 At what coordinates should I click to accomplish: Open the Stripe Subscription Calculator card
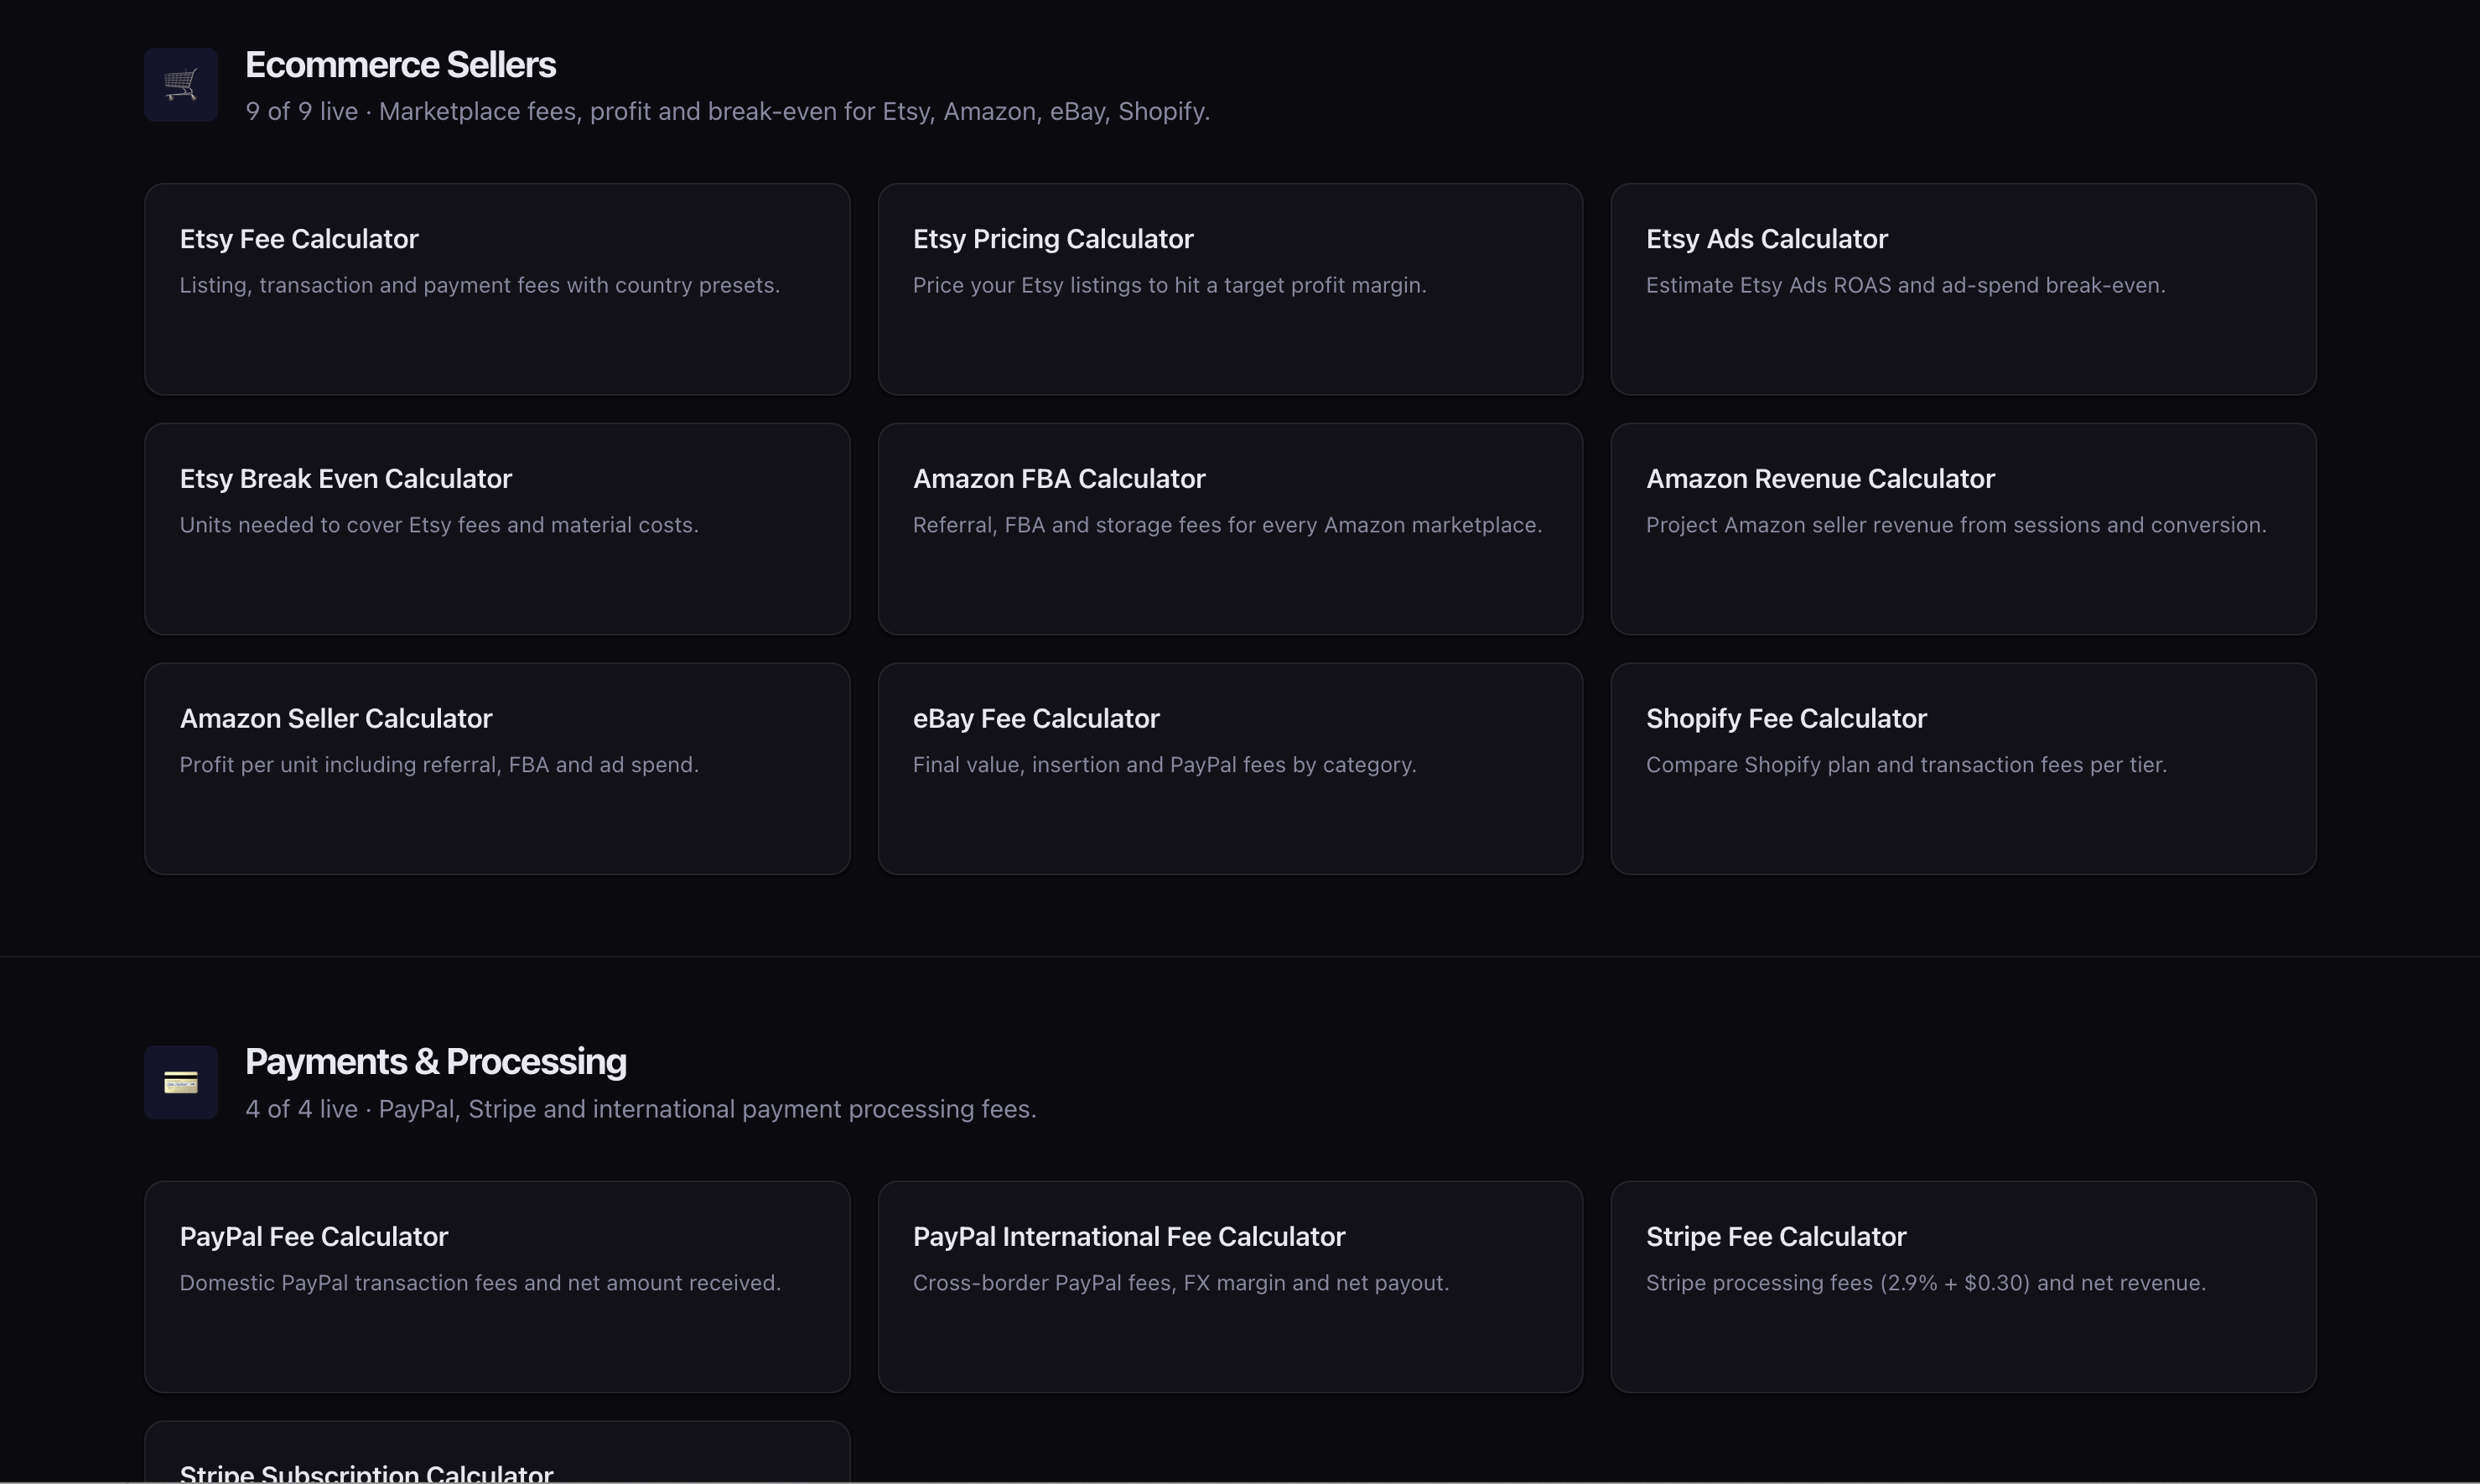click(x=497, y=1452)
